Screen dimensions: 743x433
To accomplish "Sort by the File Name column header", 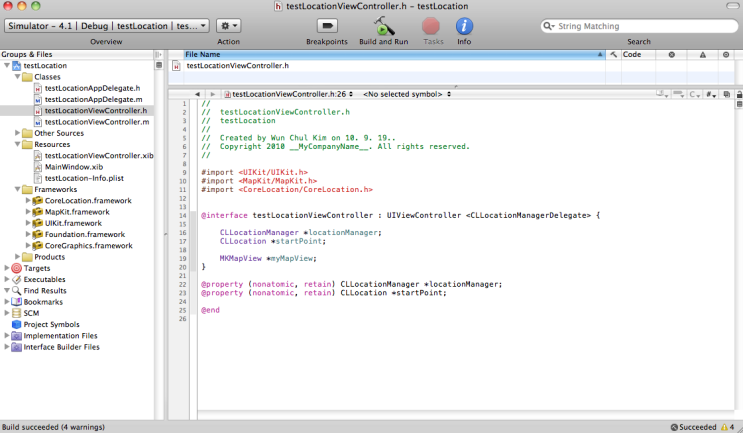I will 394,54.
